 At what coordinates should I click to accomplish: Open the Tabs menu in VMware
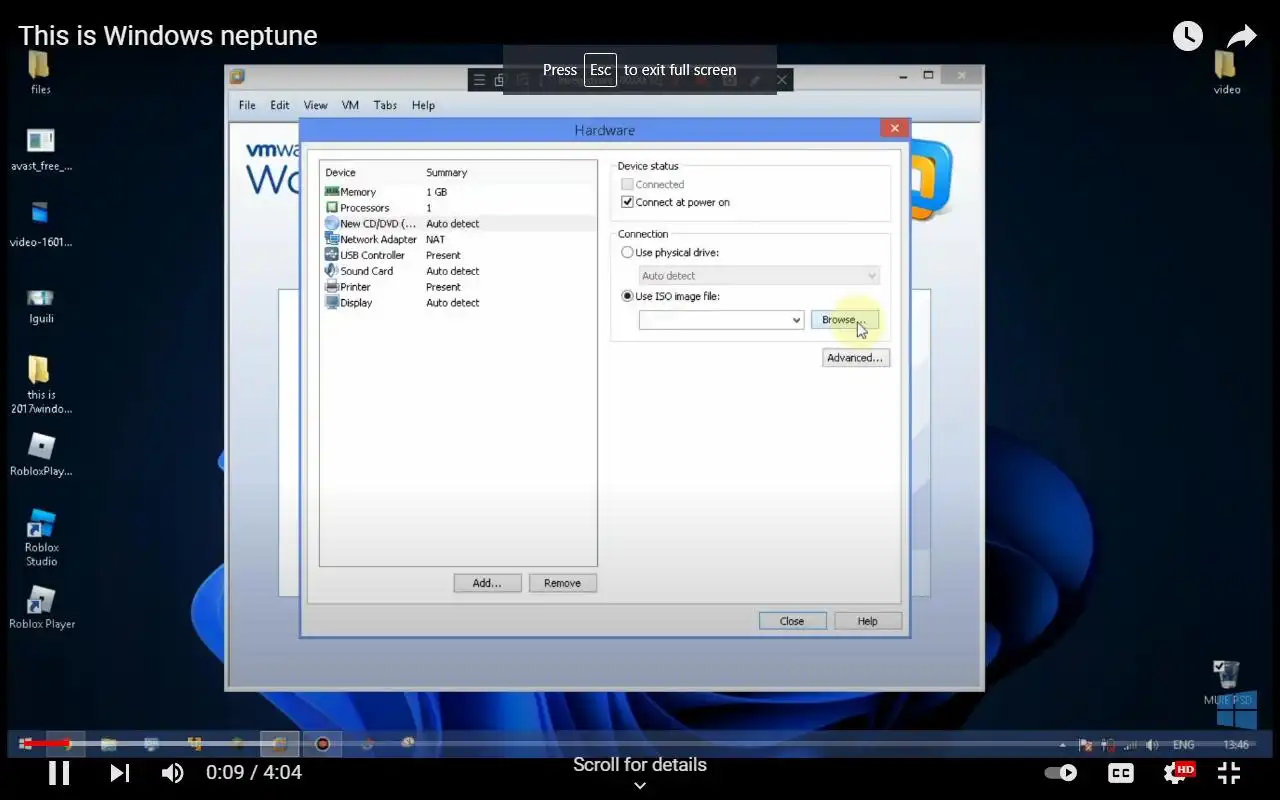tap(385, 105)
